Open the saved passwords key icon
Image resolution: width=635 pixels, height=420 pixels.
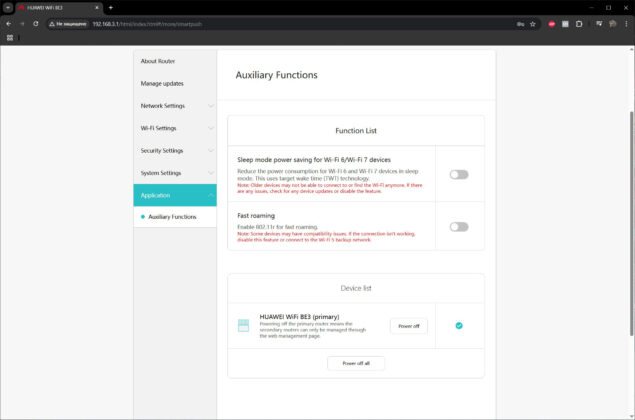click(x=520, y=24)
